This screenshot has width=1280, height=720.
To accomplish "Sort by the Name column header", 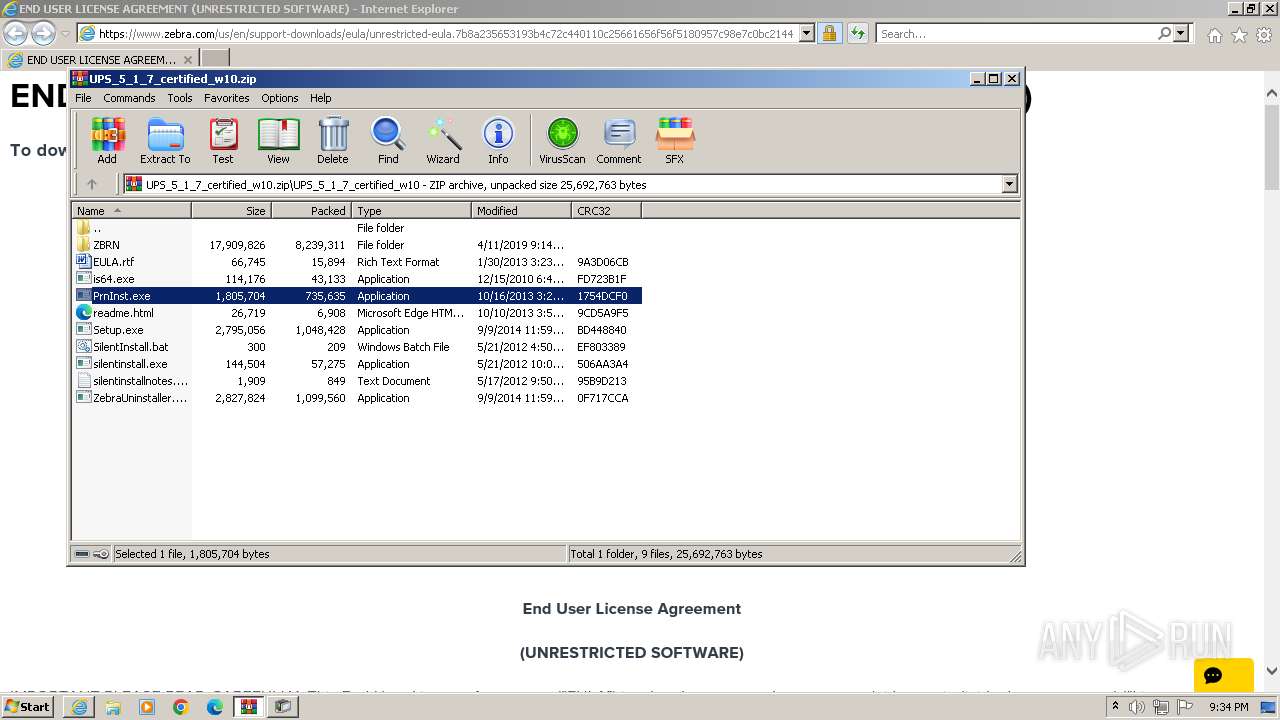I will coord(132,211).
